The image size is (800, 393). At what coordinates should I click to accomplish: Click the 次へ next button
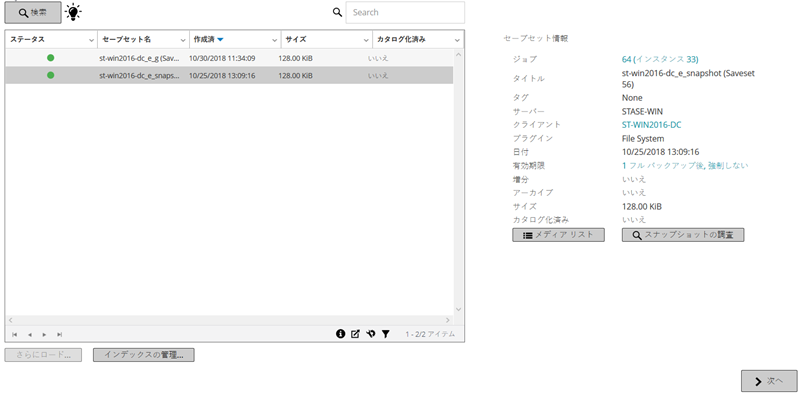point(769,381)
